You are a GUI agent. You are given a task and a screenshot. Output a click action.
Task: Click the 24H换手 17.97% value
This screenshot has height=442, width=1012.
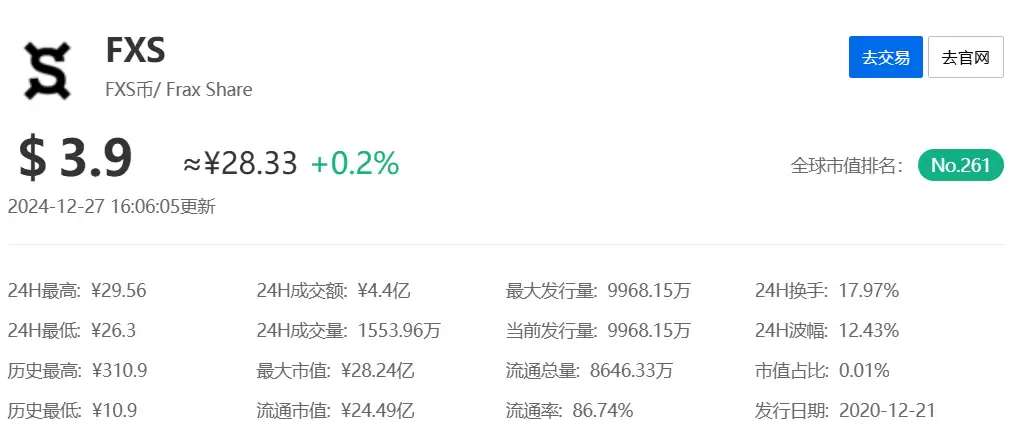coord(867,291)
